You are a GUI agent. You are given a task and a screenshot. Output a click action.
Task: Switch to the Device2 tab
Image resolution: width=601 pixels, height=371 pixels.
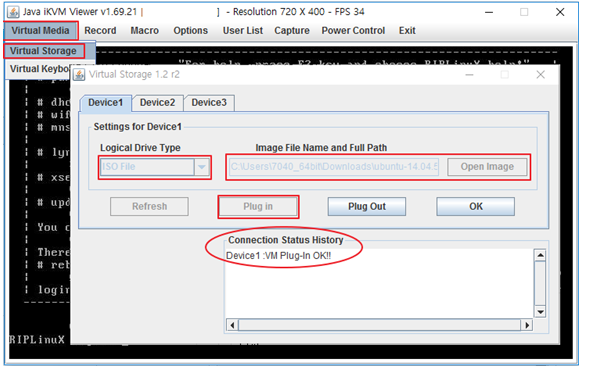(x=158, y=103)
